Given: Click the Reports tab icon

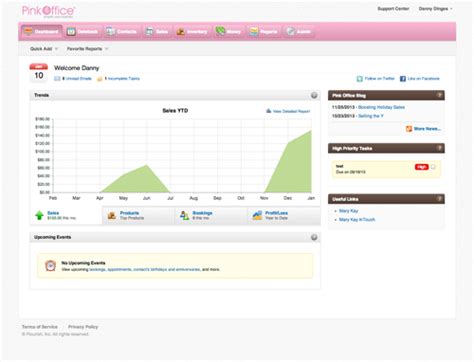Looking at the screenshot, I should pyautogui.click(x=254, y=32).
